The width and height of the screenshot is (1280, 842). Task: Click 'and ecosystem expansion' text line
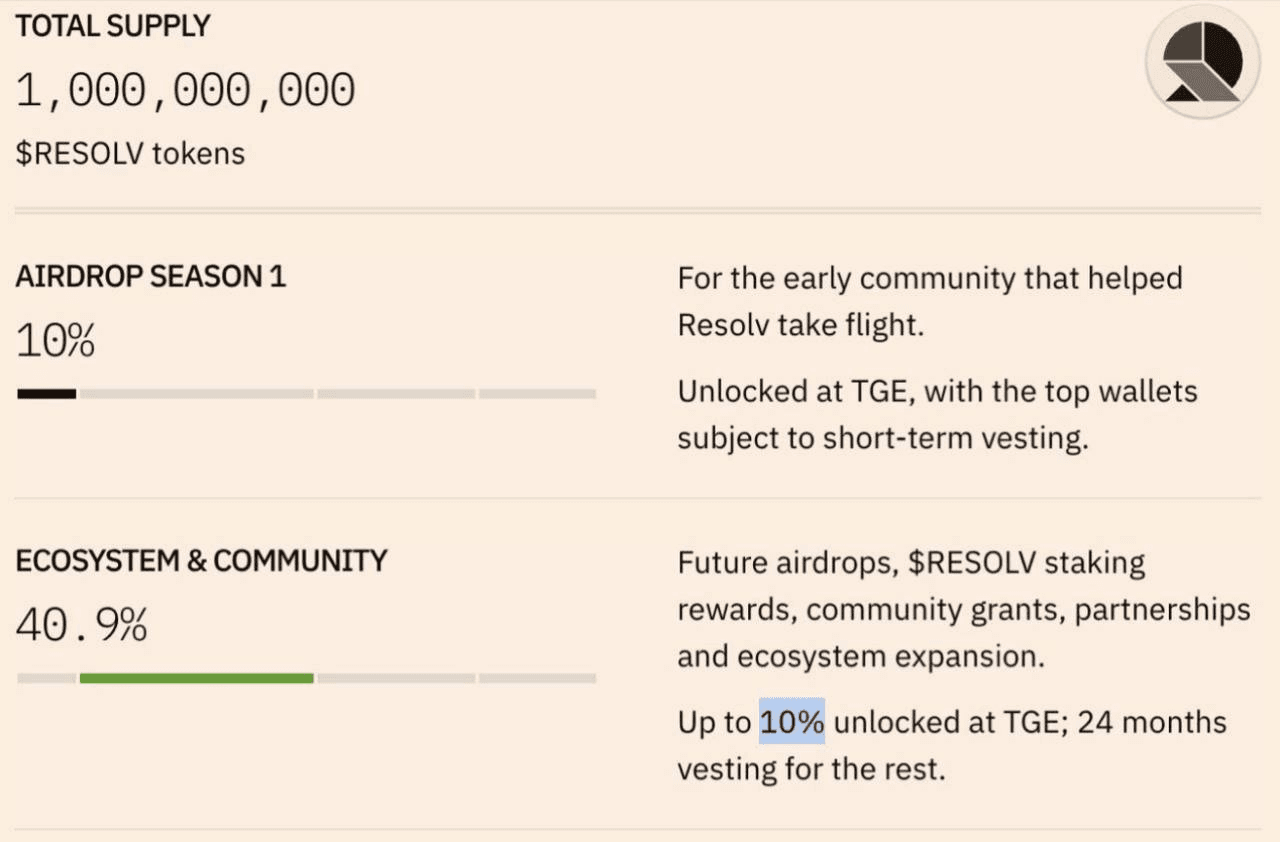pos(861,657)
